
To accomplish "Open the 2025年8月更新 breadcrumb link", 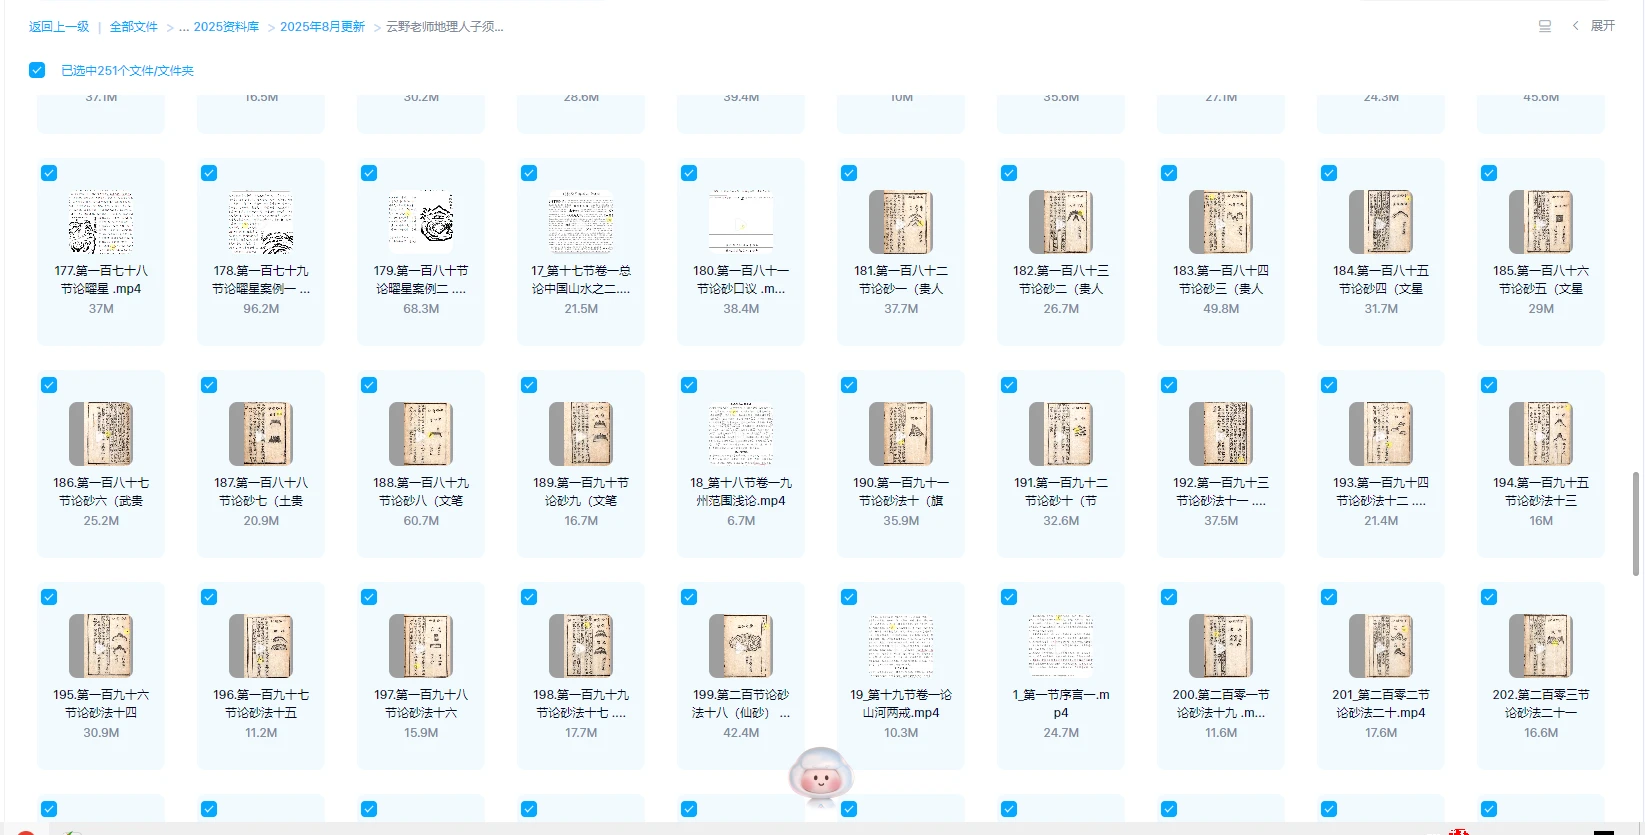I will click(322, 27).
